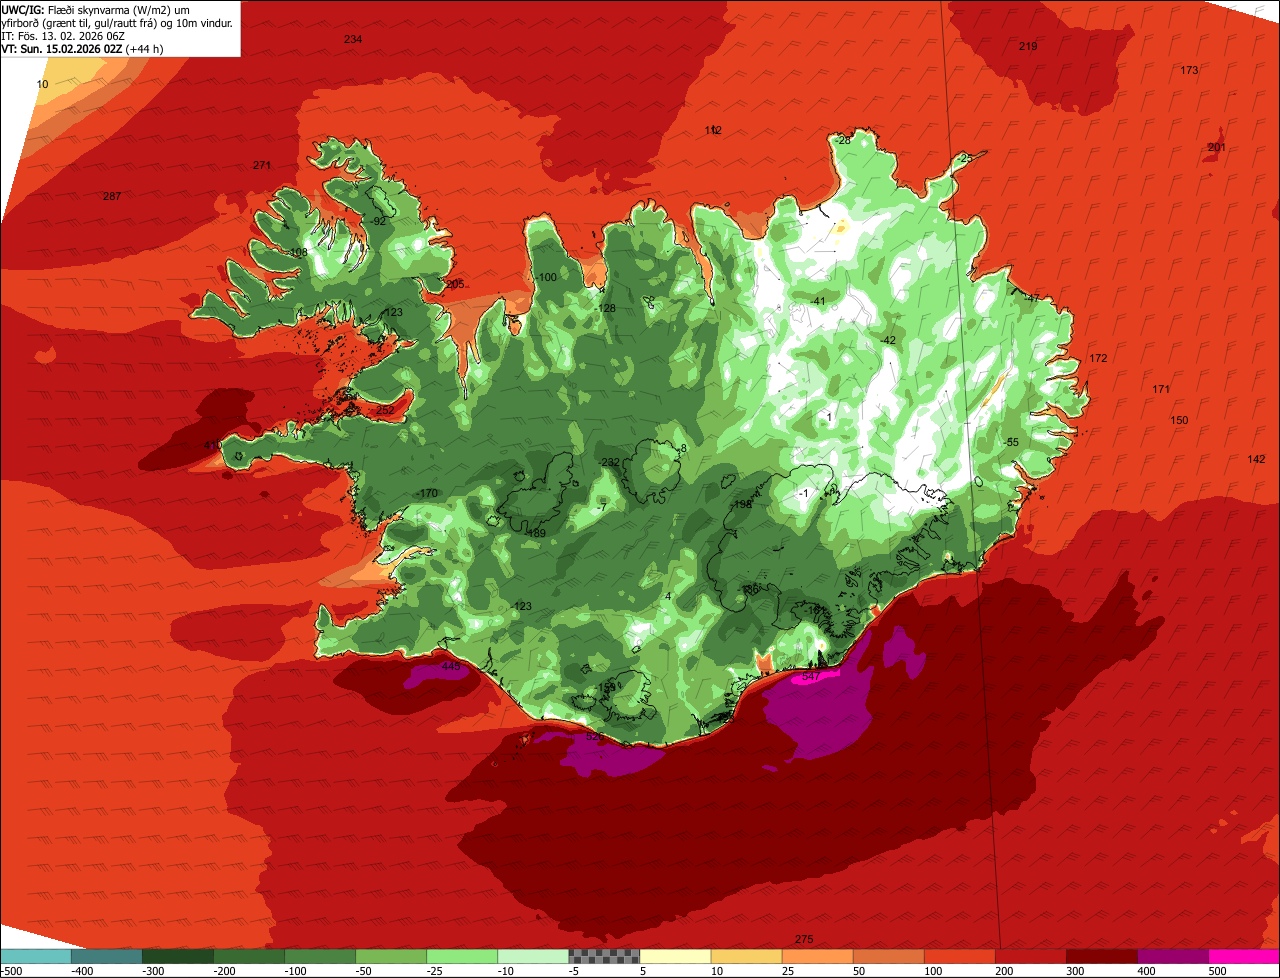
Task: Choose the legend swatch between 10 and 25
Action: pyautogui.click(x=746, y=956)
